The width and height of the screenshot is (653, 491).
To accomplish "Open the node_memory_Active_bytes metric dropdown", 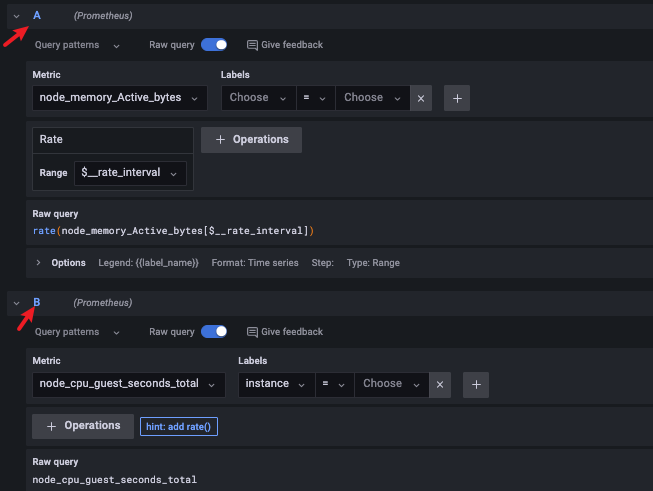I will 120,98.
